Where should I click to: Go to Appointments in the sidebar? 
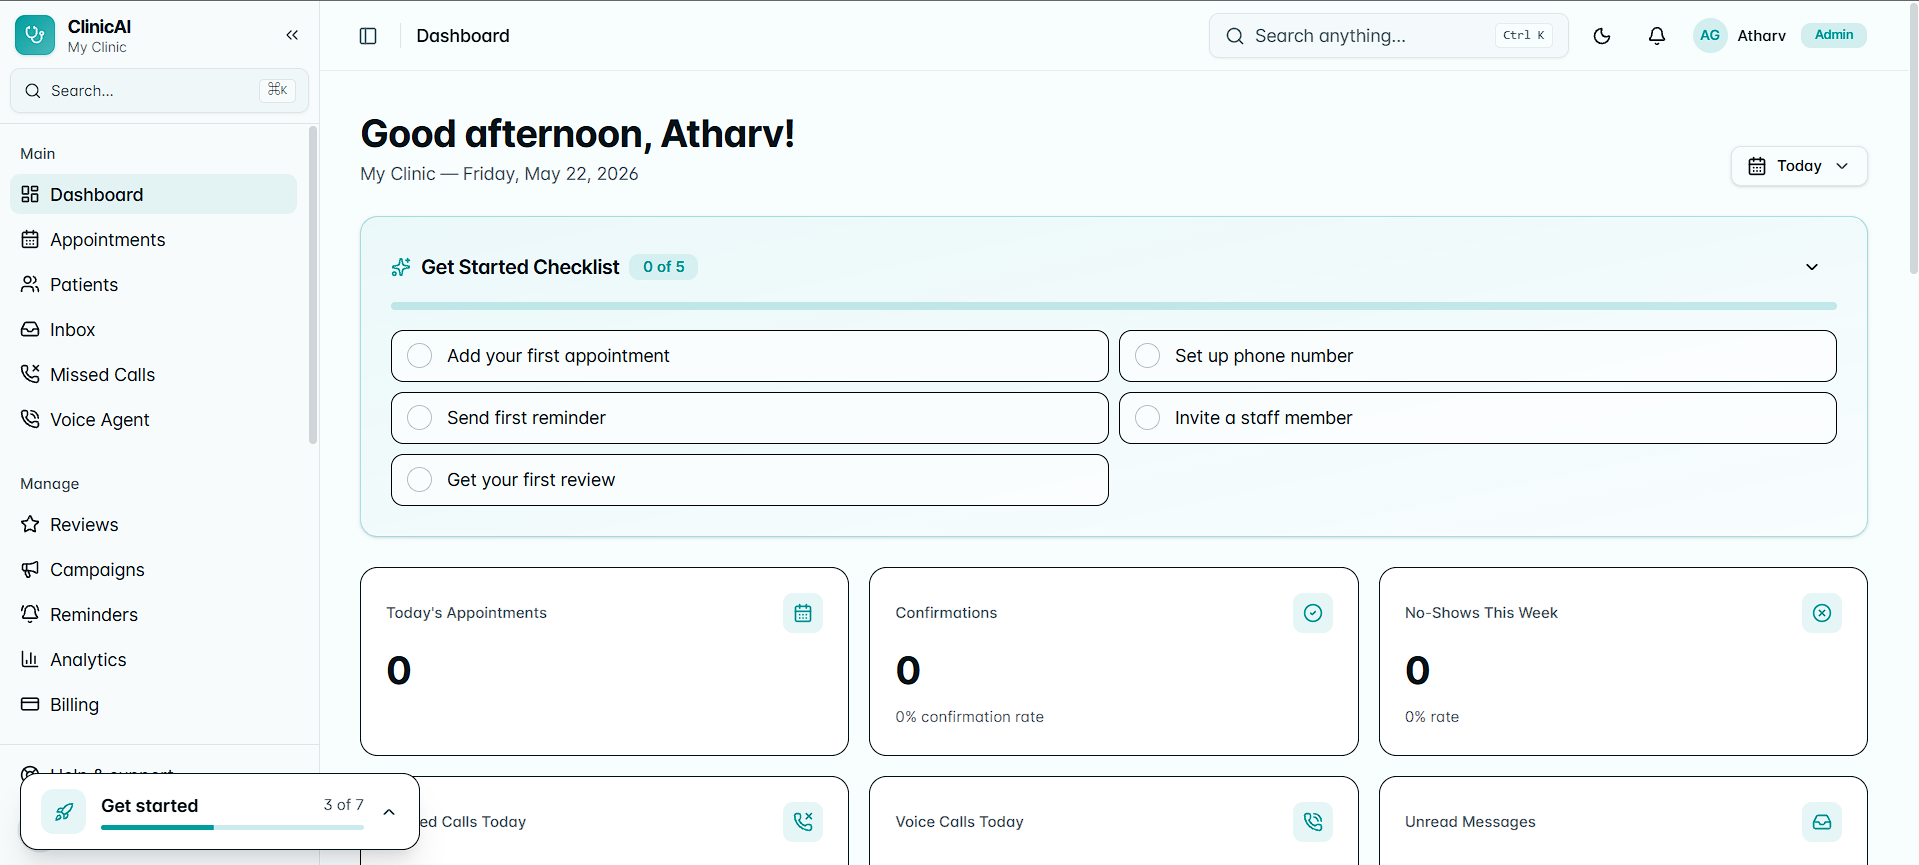153,239
